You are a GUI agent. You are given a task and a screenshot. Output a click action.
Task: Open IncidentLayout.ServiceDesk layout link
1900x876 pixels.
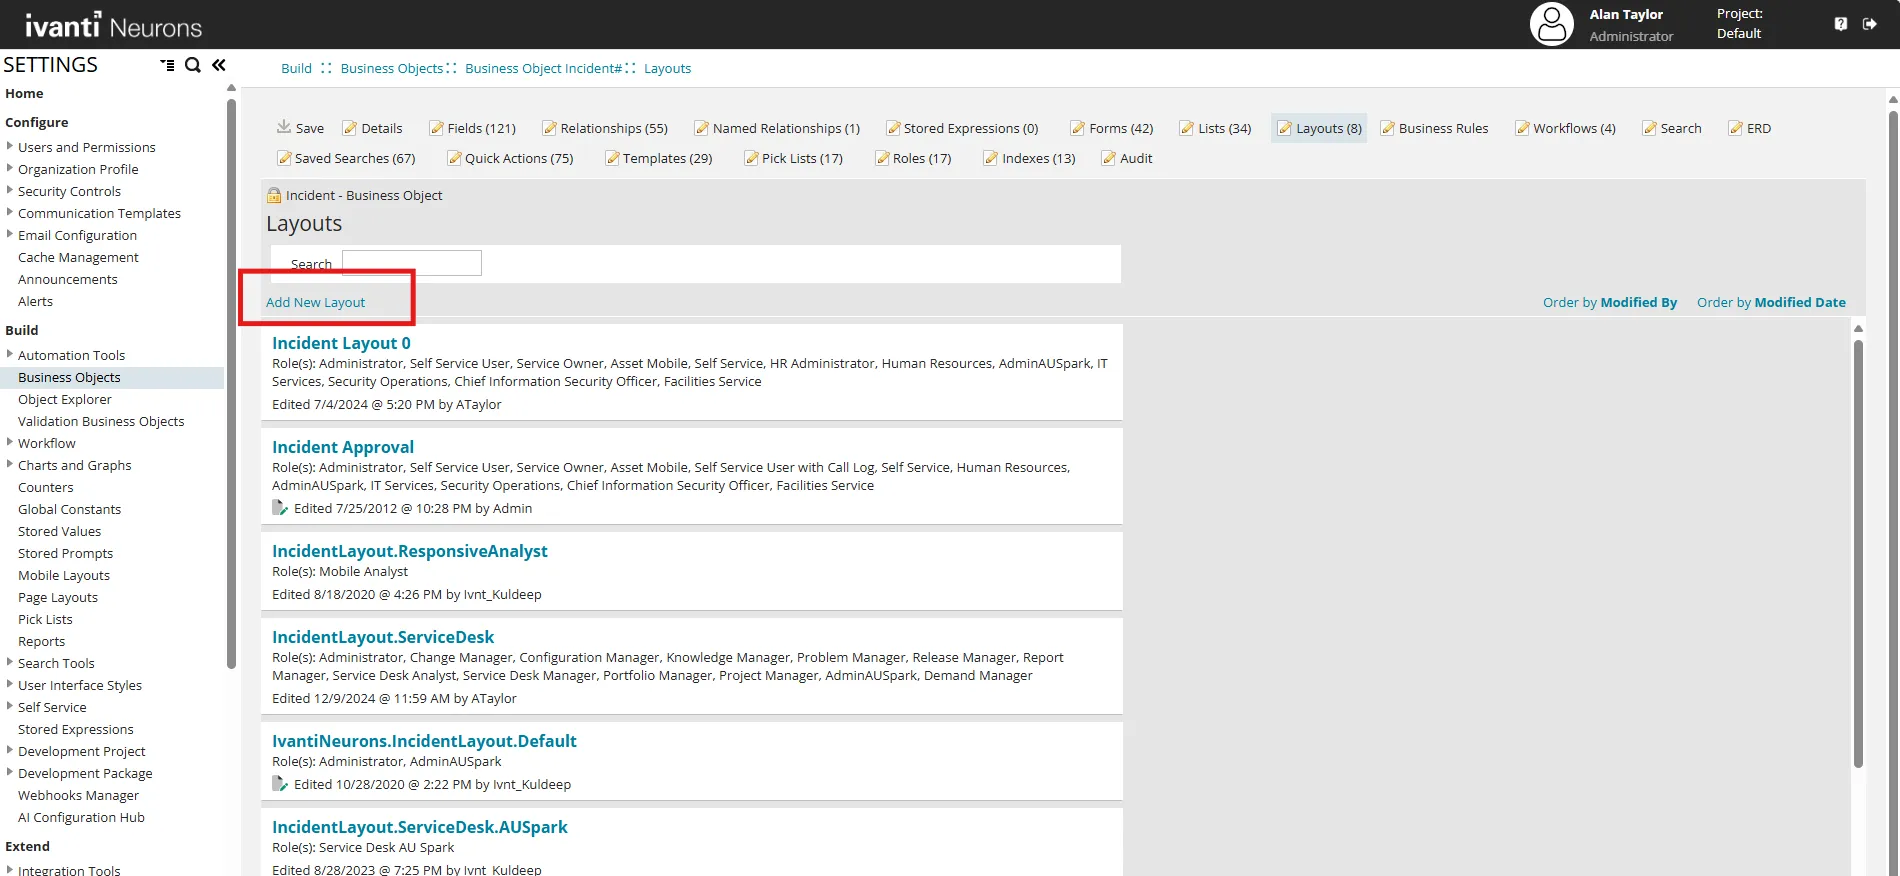(x=383, y=637)
